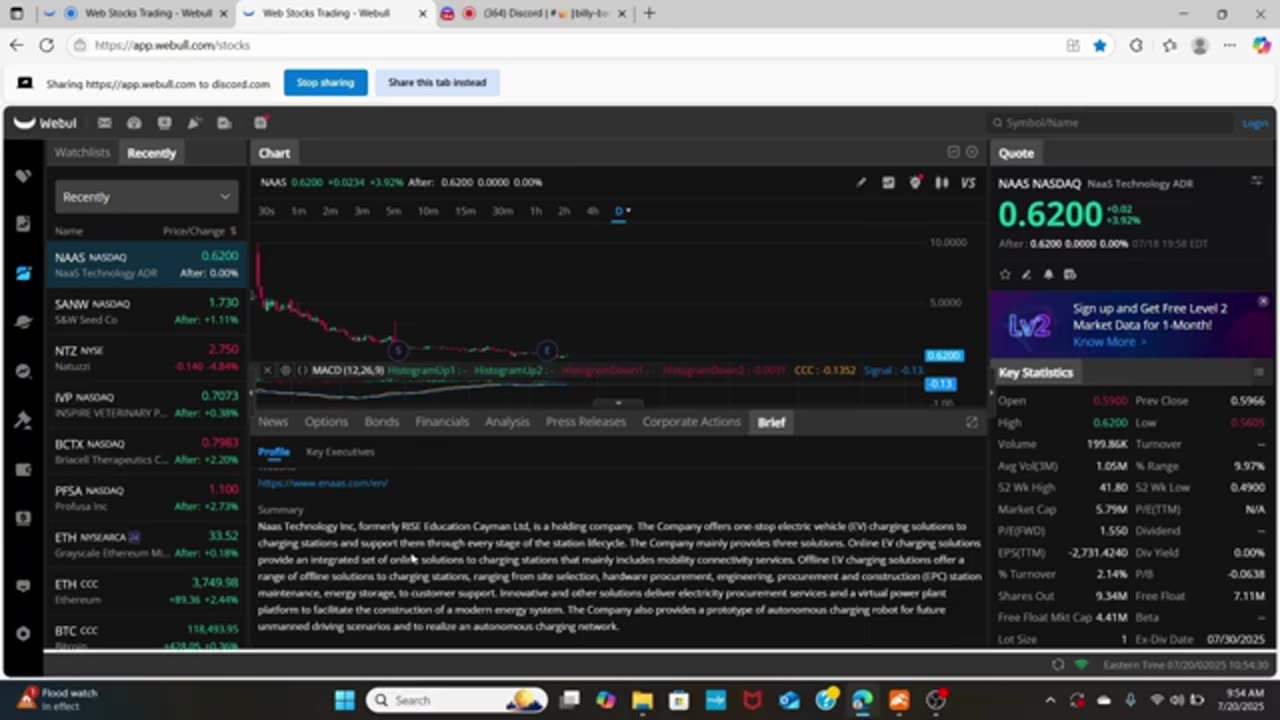Open the Know More link in banner

click(1109, 342)
